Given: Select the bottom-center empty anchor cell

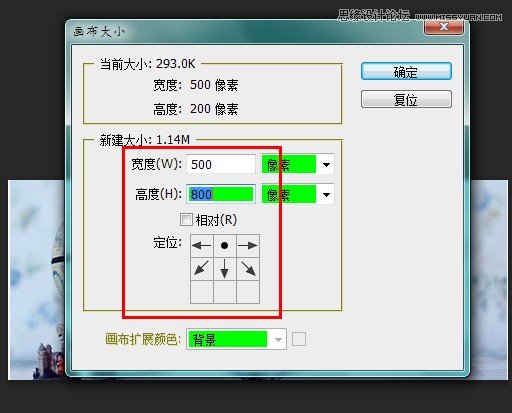Looking at the screenshot, I should click(x=225, y=292).
